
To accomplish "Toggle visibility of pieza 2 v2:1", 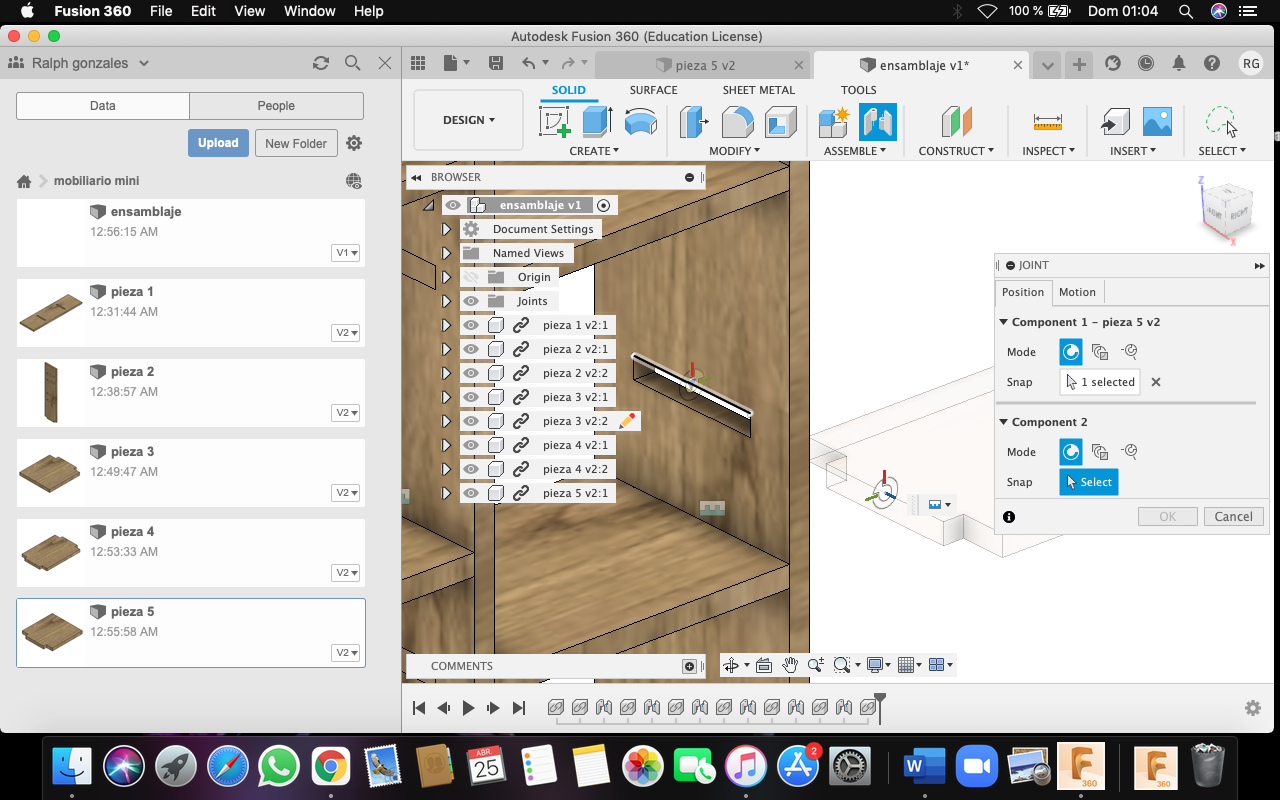I will tap(471, 349).
